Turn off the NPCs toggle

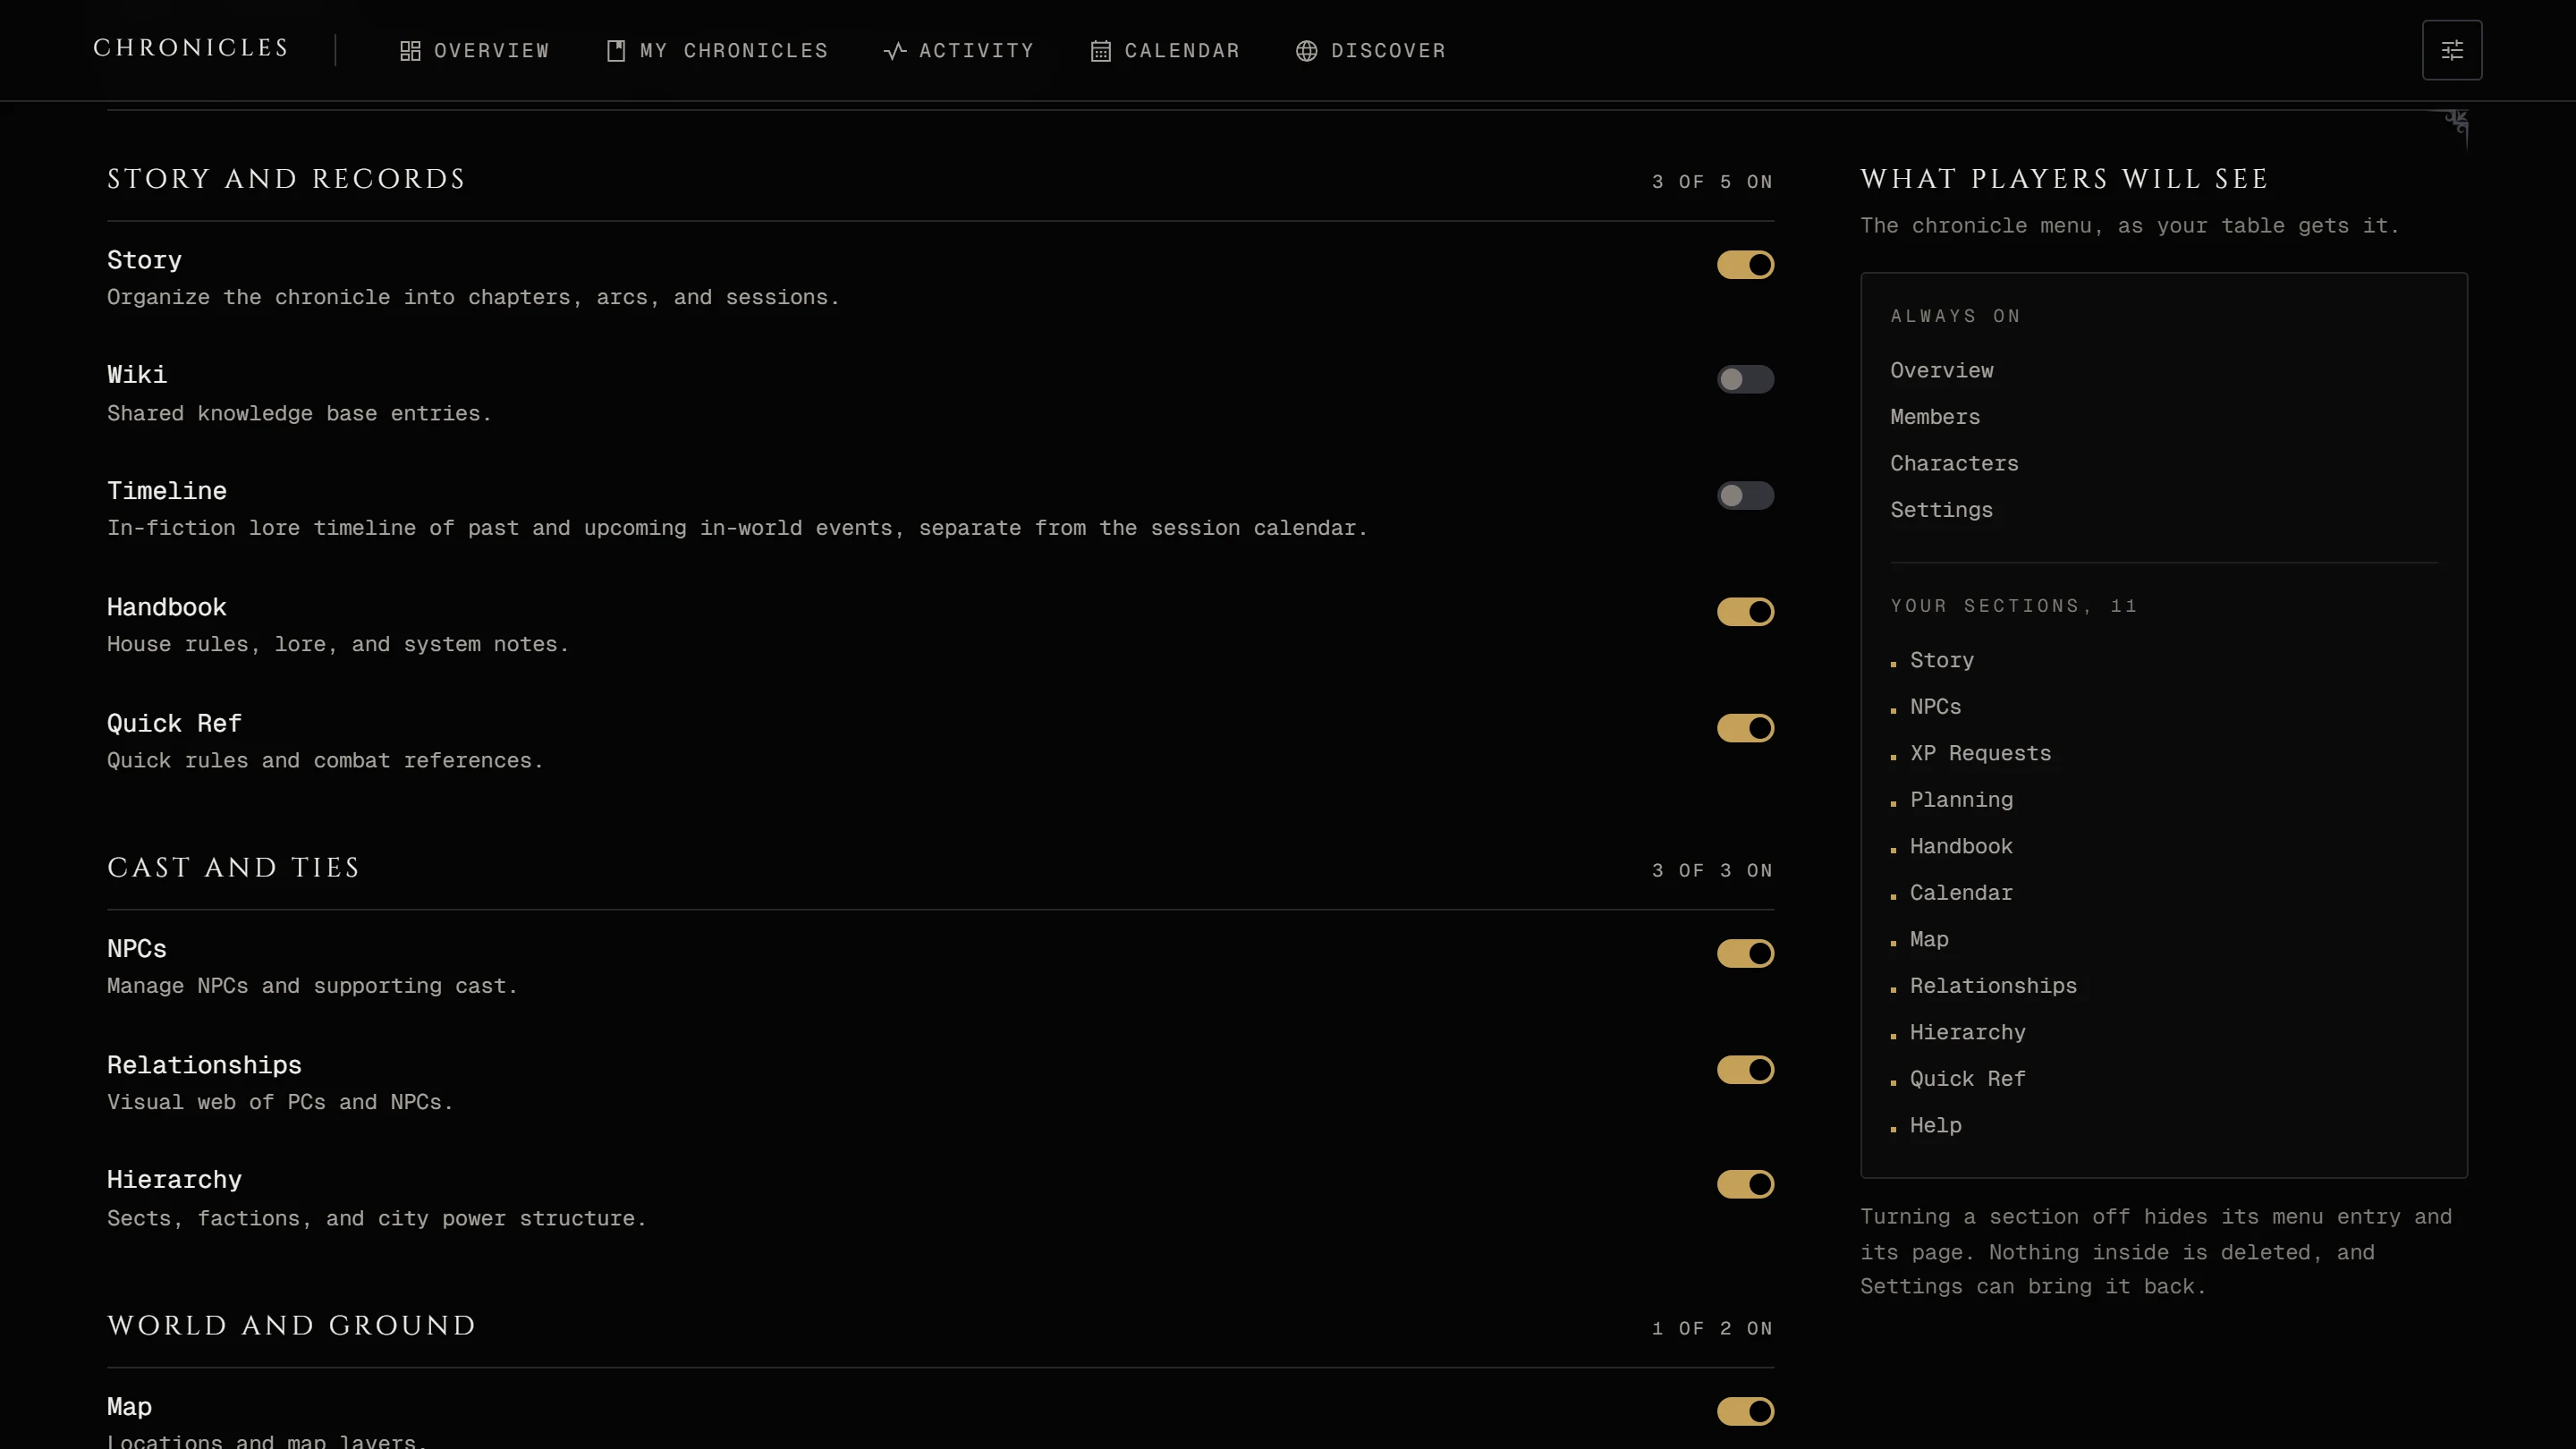click(x=1746, y=953)
